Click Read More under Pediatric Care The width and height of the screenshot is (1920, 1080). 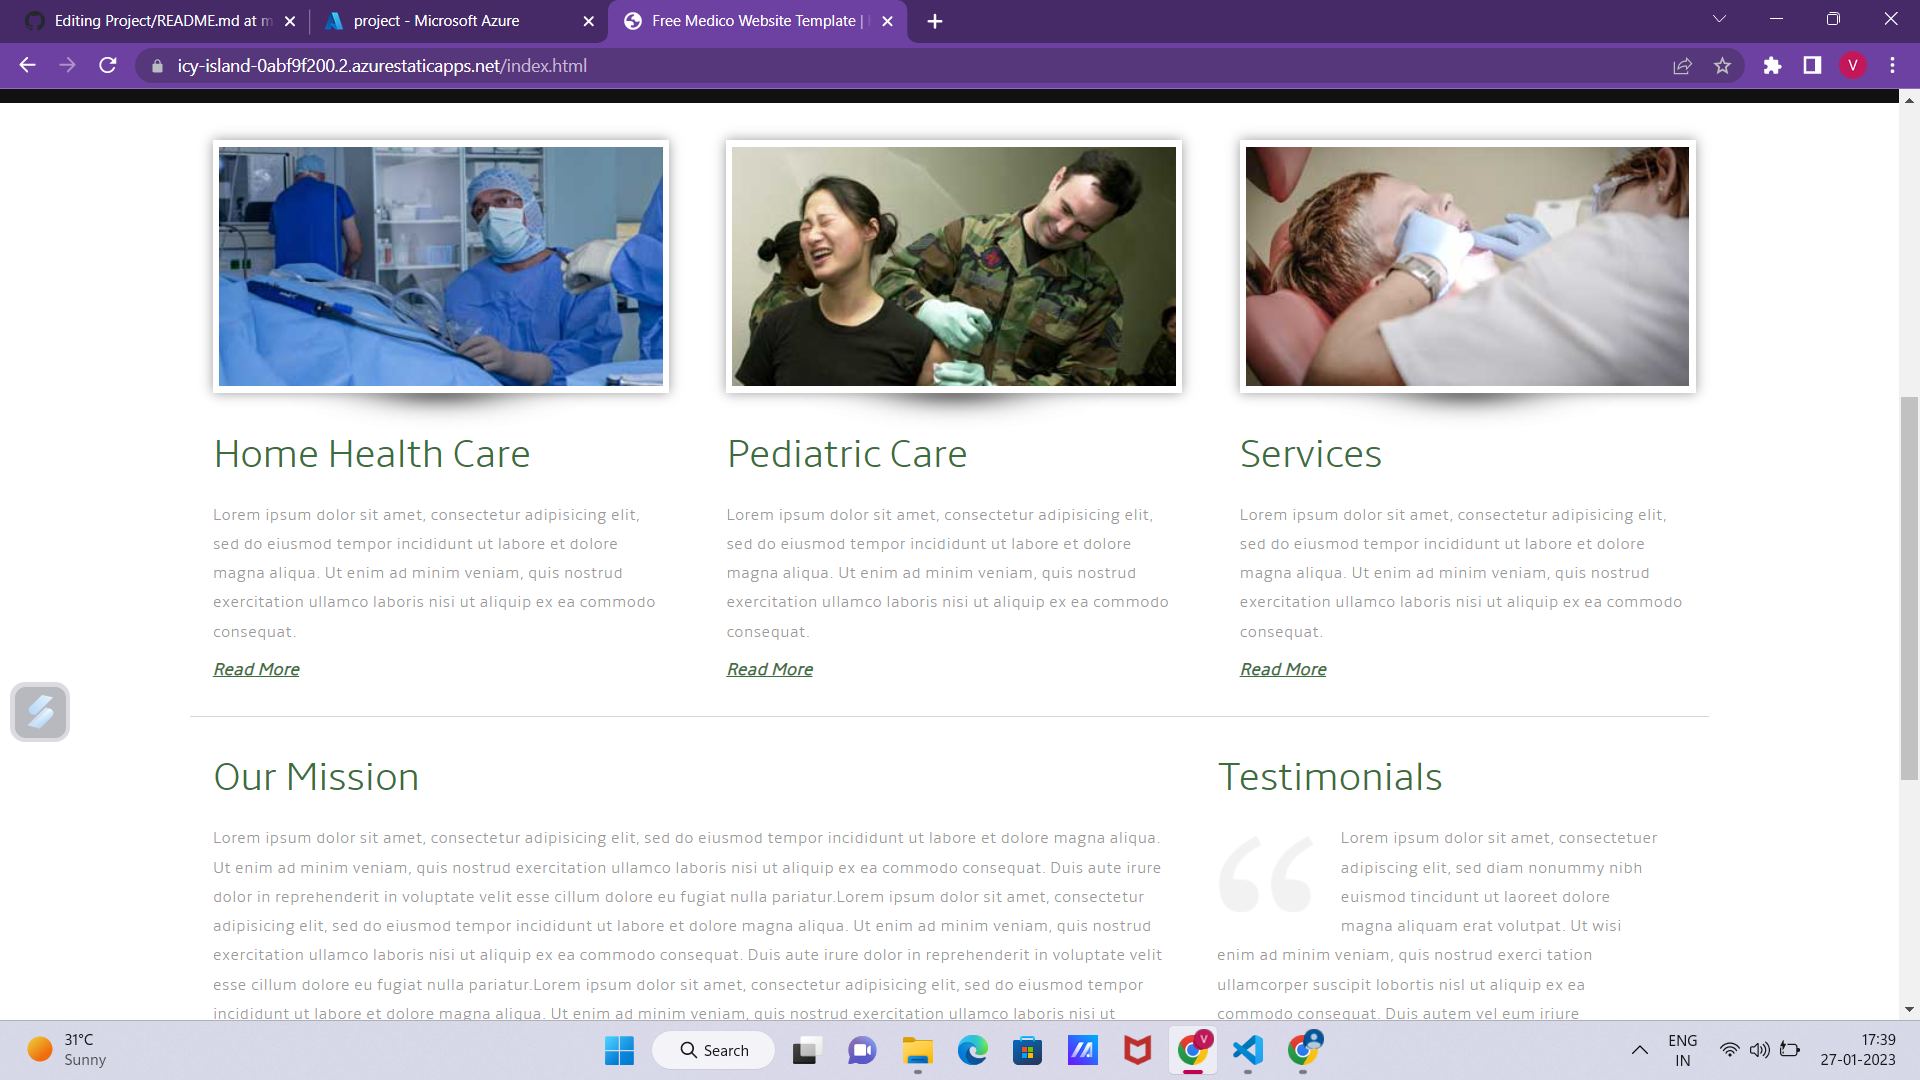point(769,669)
